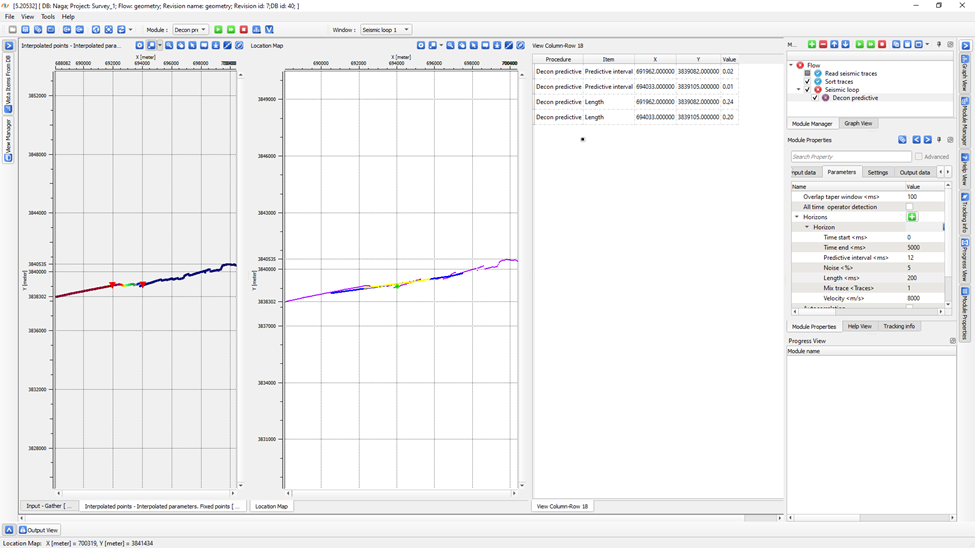Click the green run button in main toolbar
Screen dimensions: 975x548
219,30
